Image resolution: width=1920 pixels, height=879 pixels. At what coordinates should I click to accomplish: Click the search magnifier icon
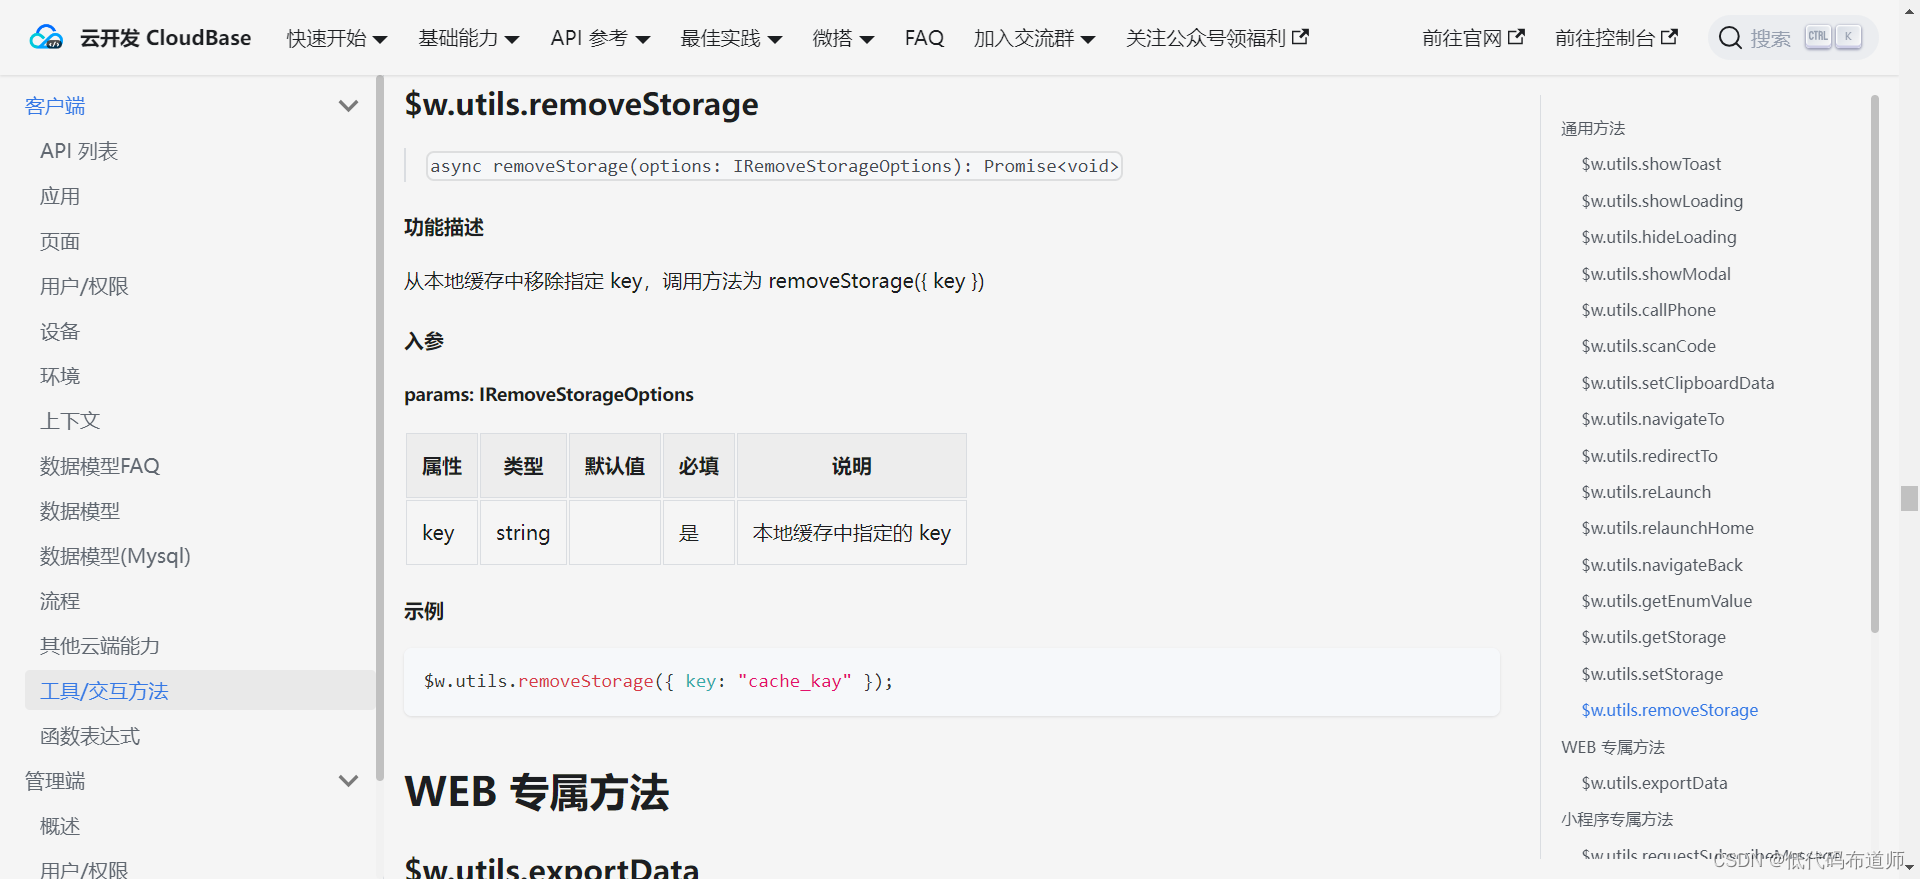(x=1730, y=38)
